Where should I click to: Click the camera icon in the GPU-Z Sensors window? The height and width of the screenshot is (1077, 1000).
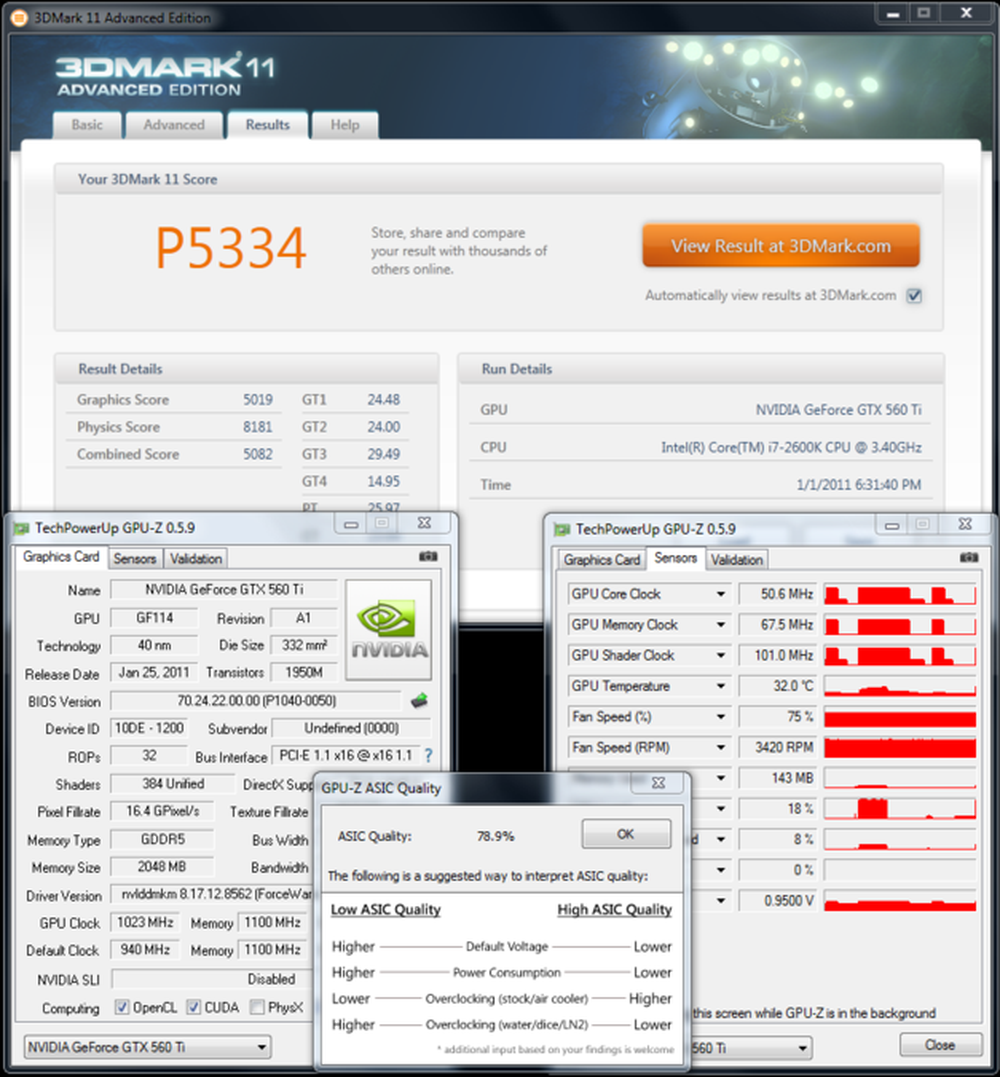pyautogui.click(x=968, y=558)
